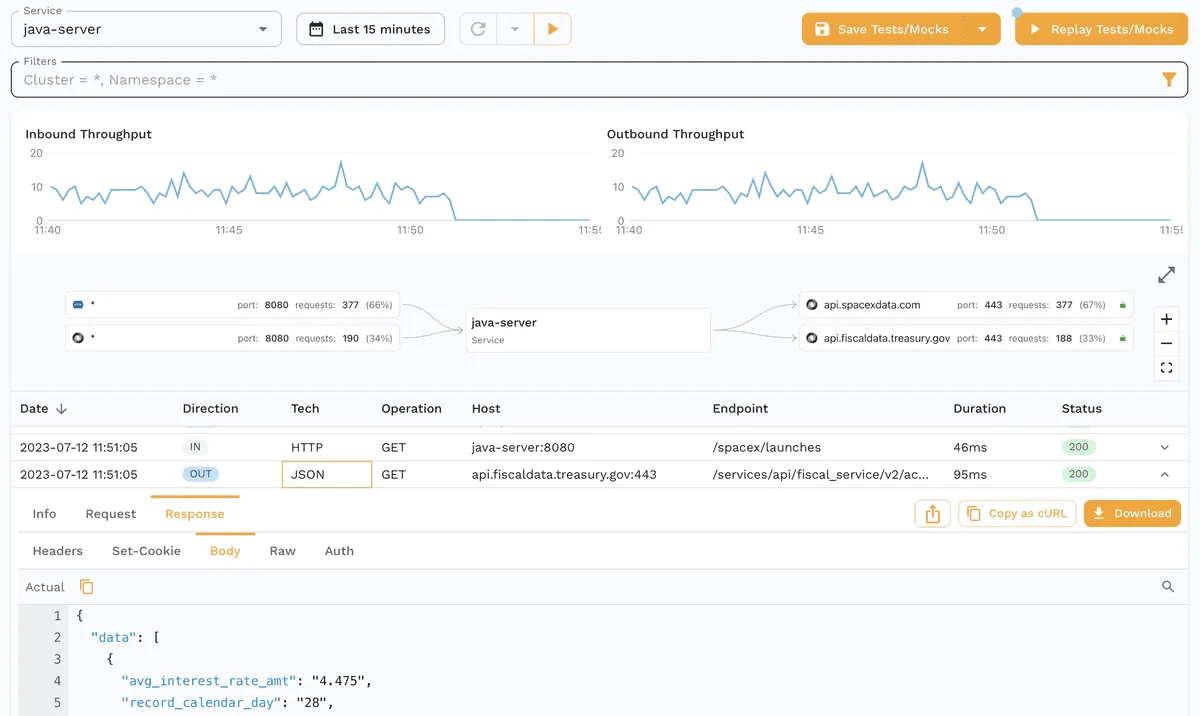Copy the Actual response body via clipboard icon
Viewport: 1200px width, 716px height.
click(x=86, y=587)
